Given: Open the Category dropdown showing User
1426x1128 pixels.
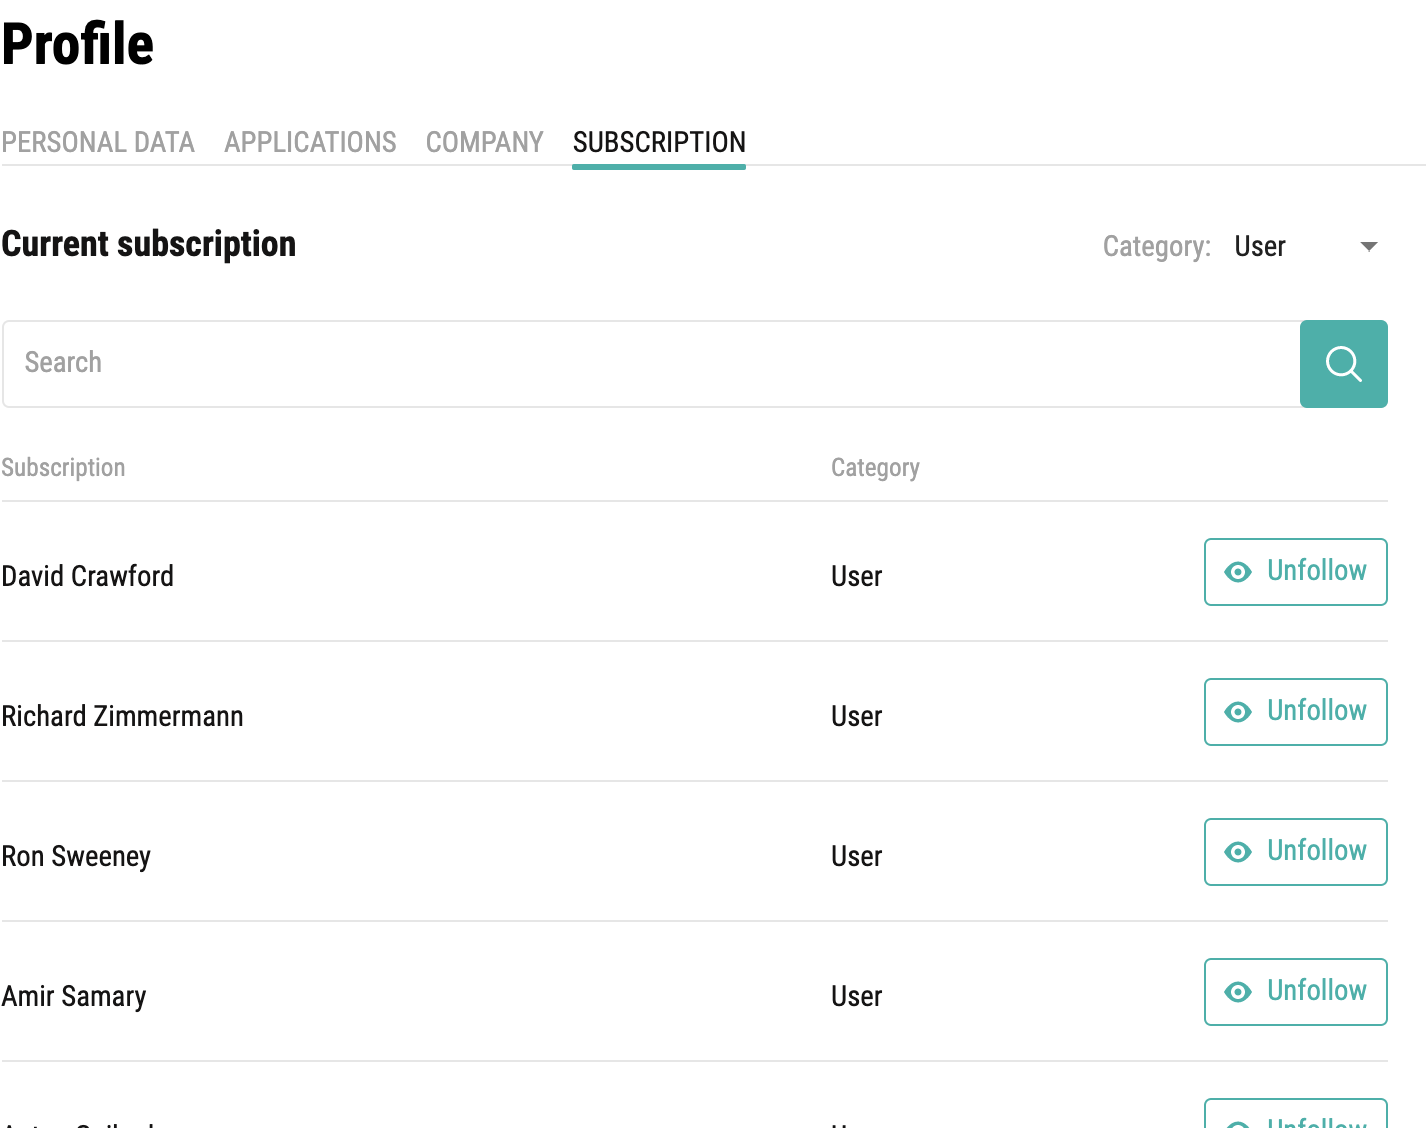Looking at the screenshot, I should (1306, 247).
